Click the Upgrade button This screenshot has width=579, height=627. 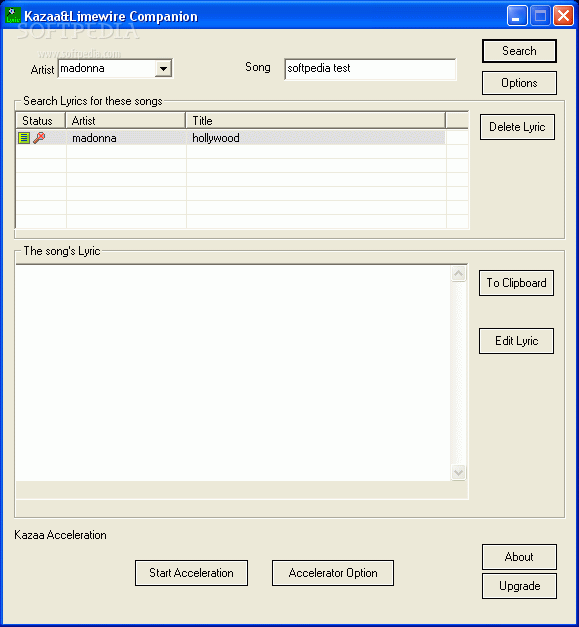point(519,586)
